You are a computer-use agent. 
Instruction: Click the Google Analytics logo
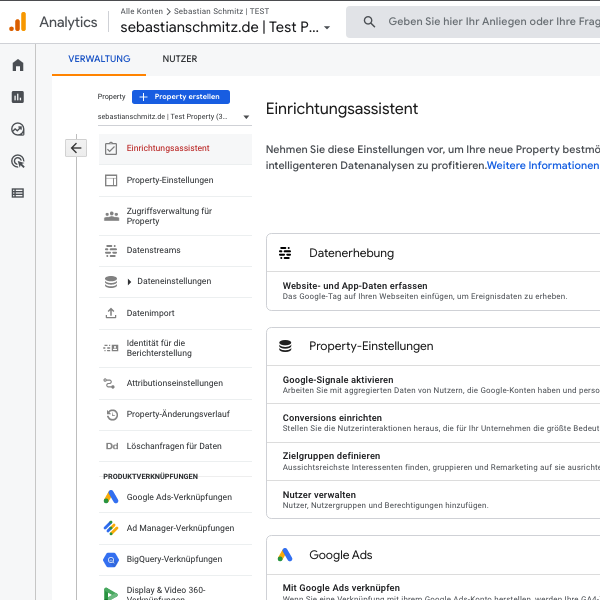pyautogui.click(x=18, y=22)
